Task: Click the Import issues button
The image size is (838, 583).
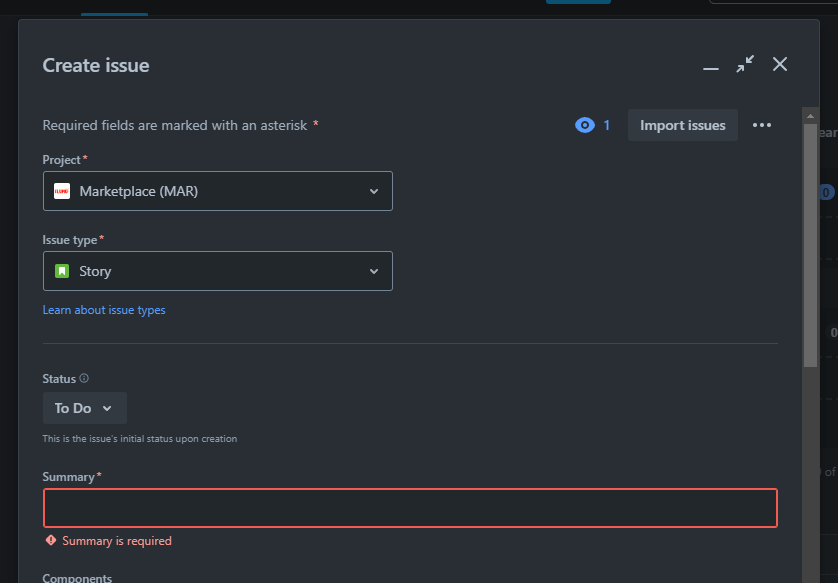Action: [682, 125]
